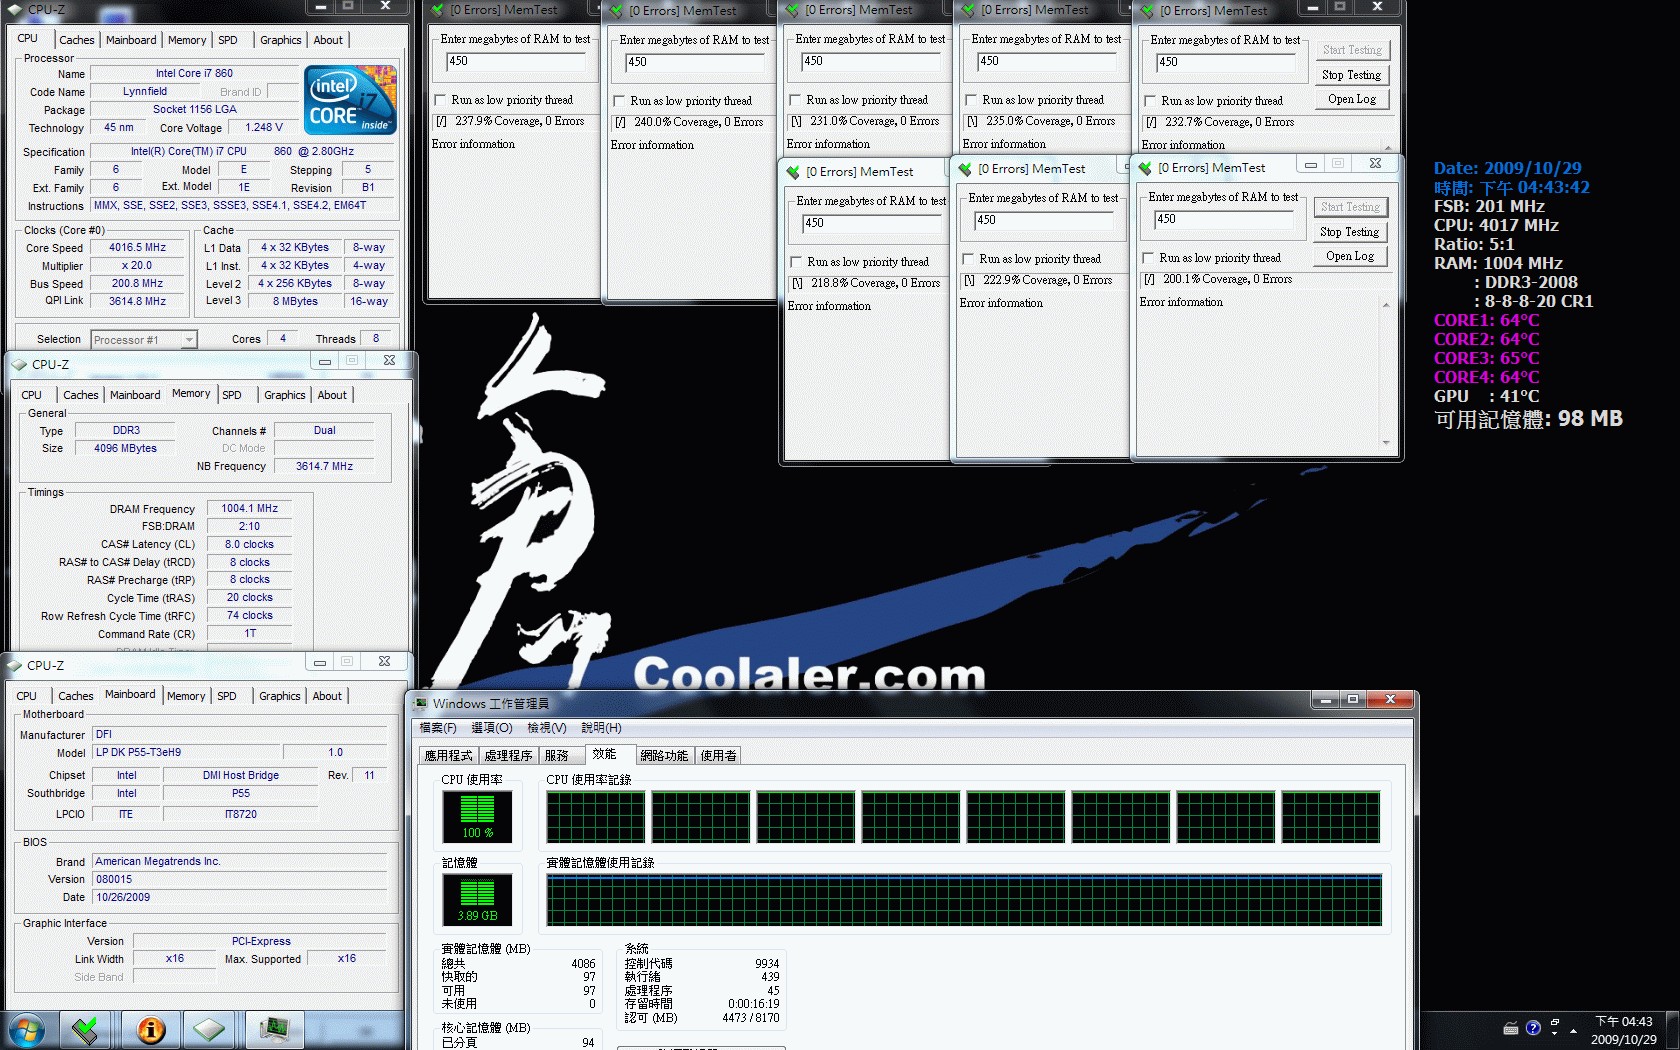Click title icon of MemTest window with 237.9% coverage
The width and height of the screenshot is (1680, 1050).
437,10
